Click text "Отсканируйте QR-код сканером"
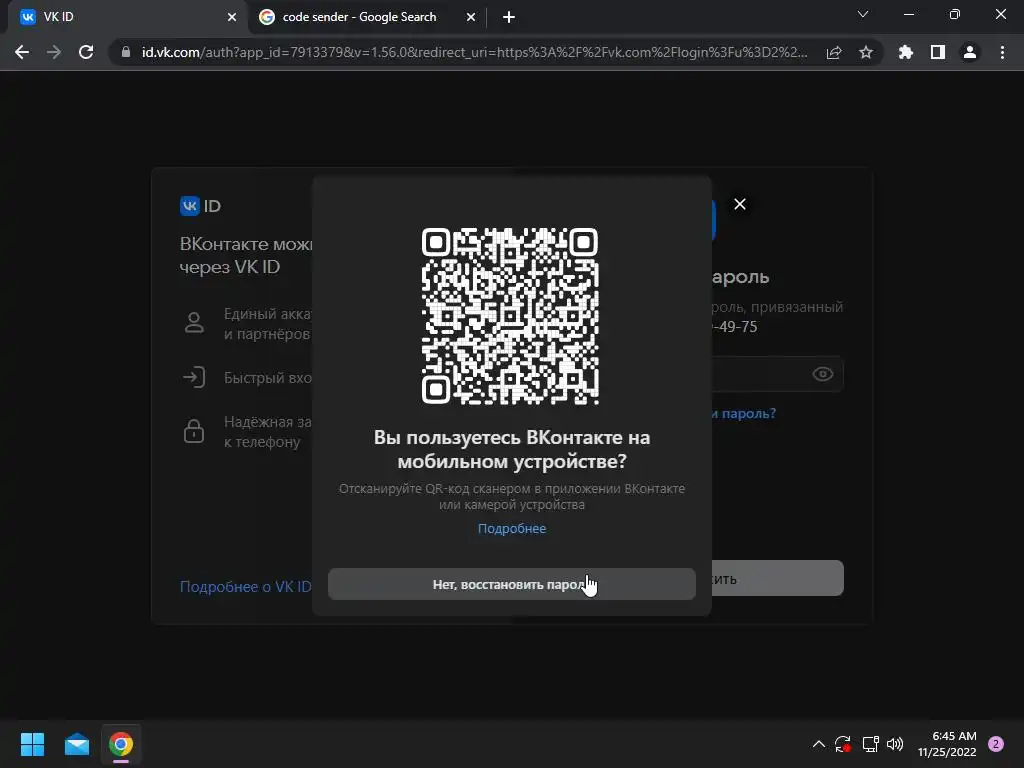 click(435, 488)
